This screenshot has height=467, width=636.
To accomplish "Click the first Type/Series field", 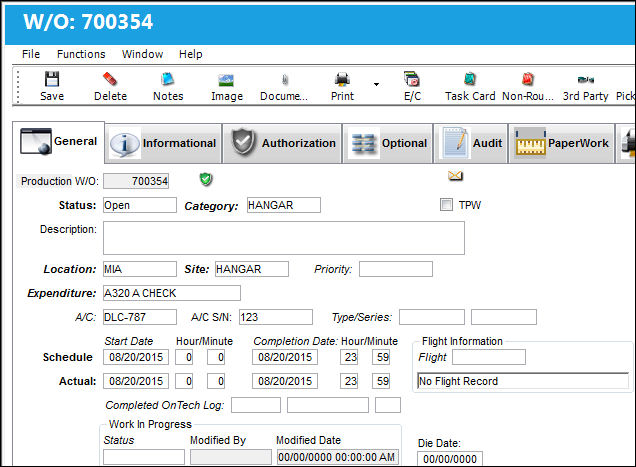I will point(432,317).
